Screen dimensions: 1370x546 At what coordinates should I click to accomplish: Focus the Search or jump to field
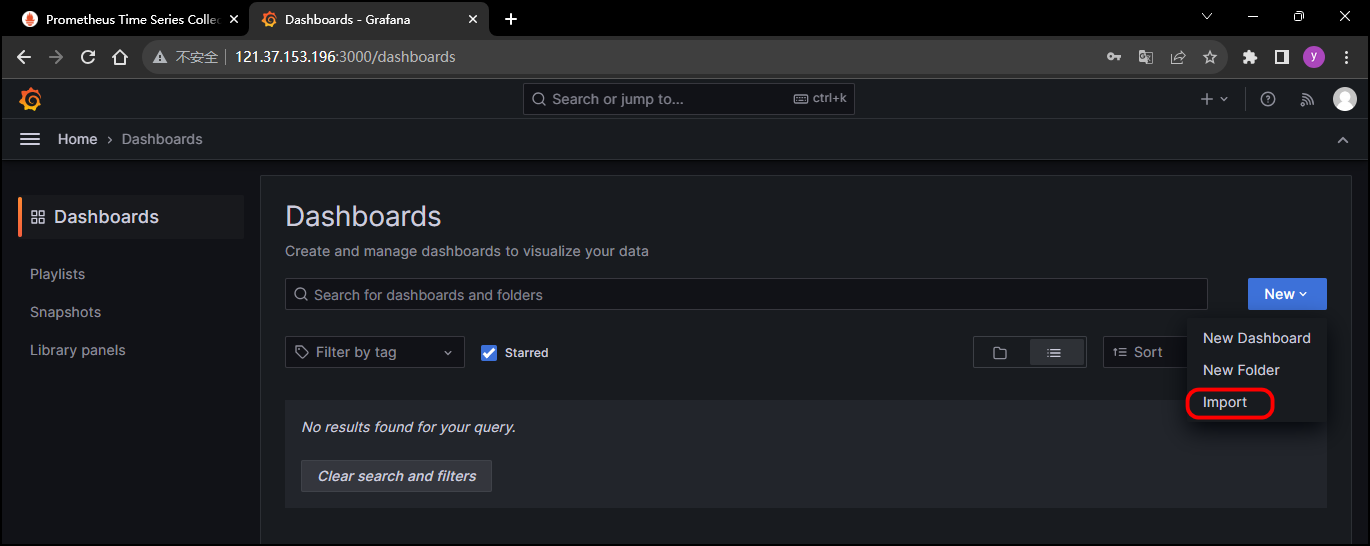[x=689, y=99]
